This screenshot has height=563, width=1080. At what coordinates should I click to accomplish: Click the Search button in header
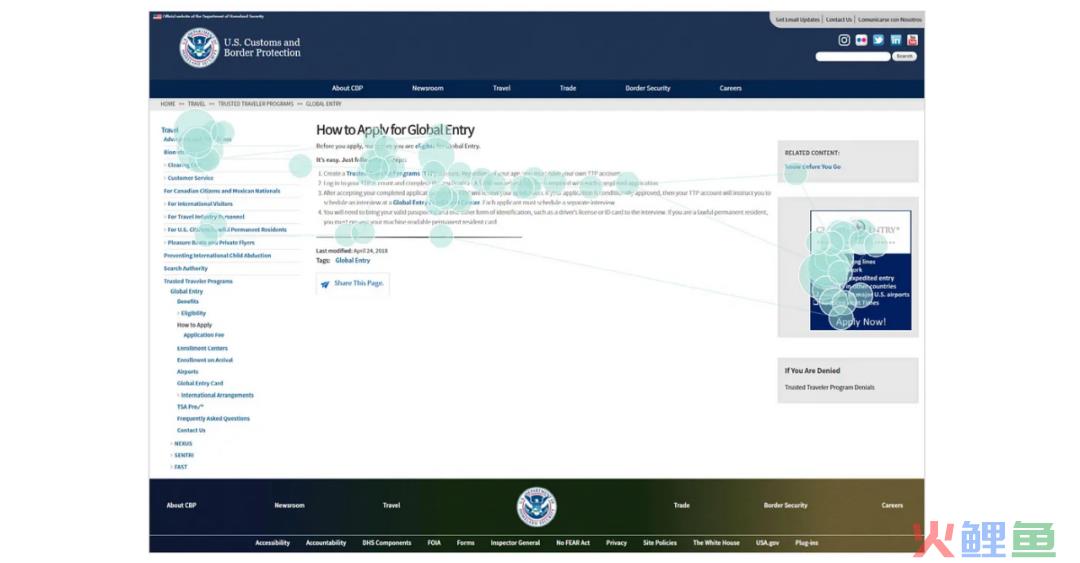904,57
